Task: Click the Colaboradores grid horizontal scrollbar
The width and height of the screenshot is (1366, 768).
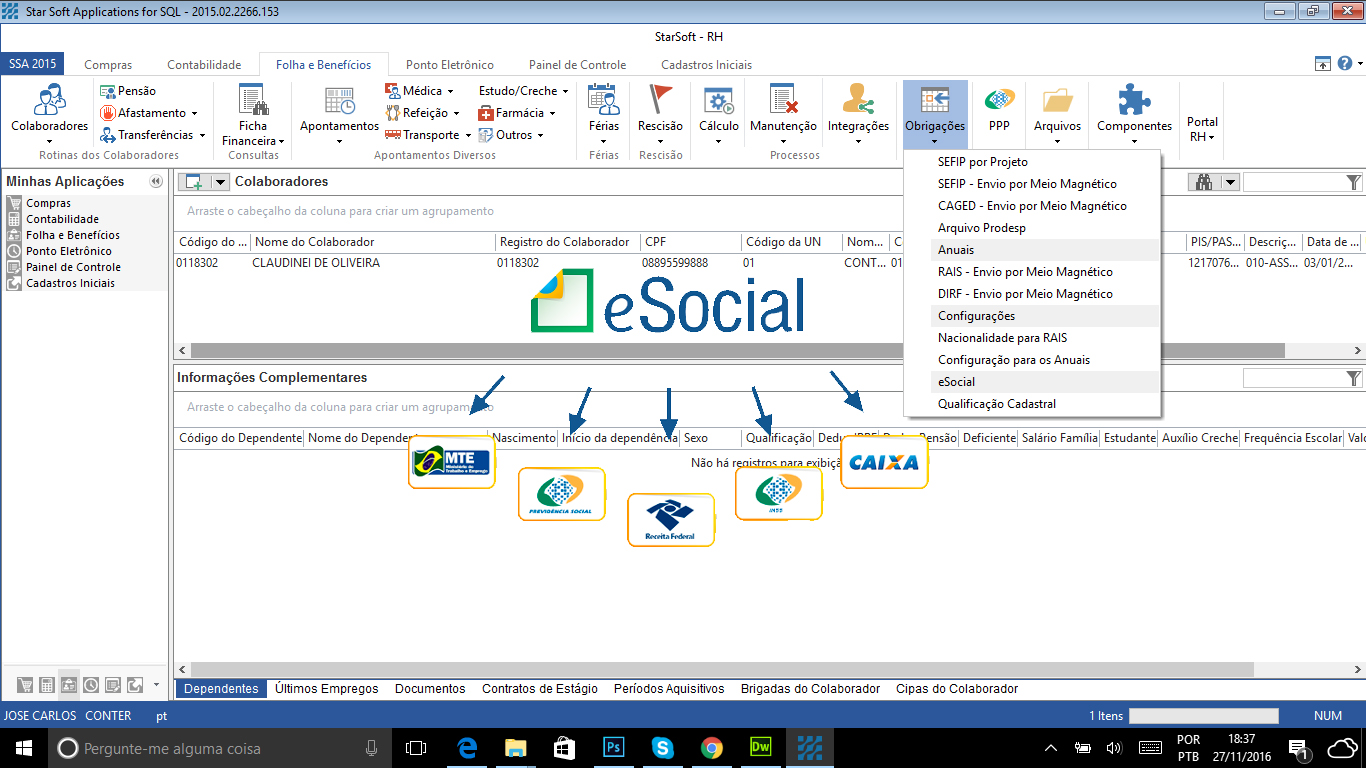Action: point(737,351)
